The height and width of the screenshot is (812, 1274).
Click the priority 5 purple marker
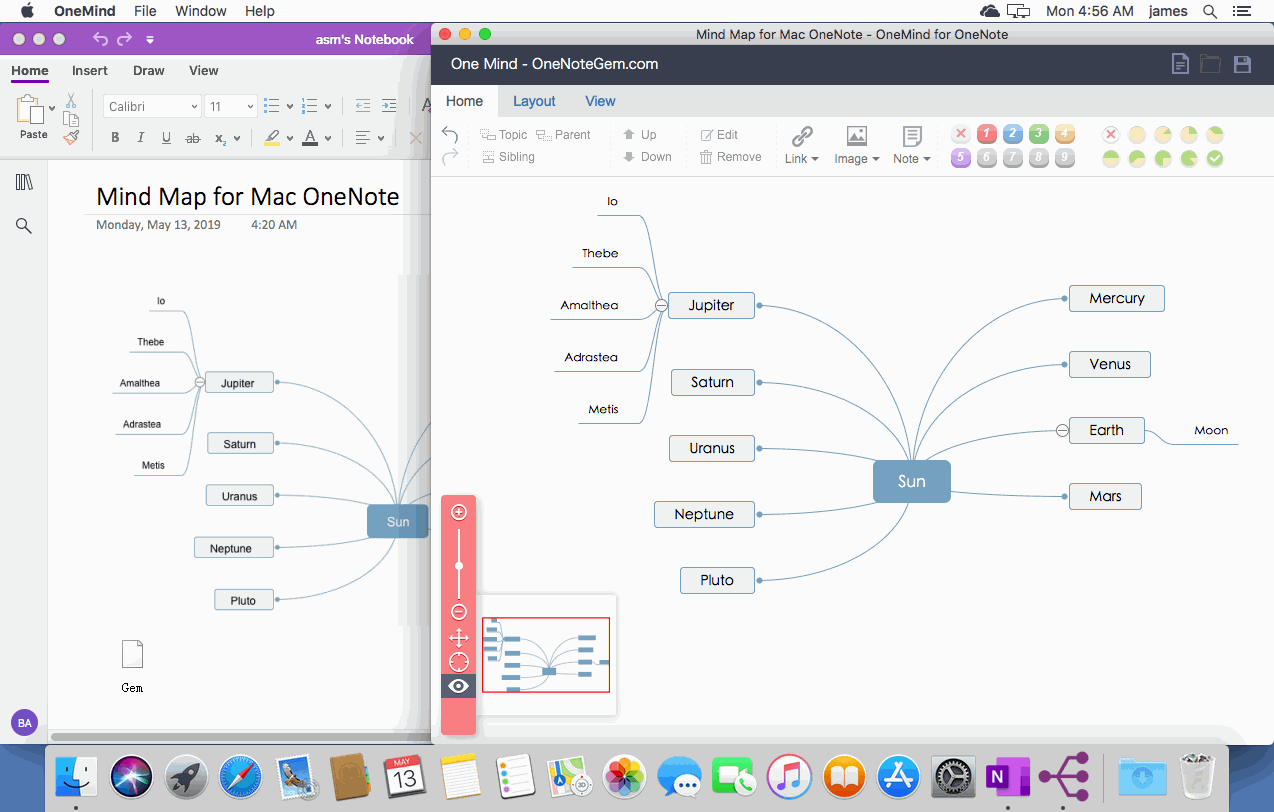click(961, 158)
